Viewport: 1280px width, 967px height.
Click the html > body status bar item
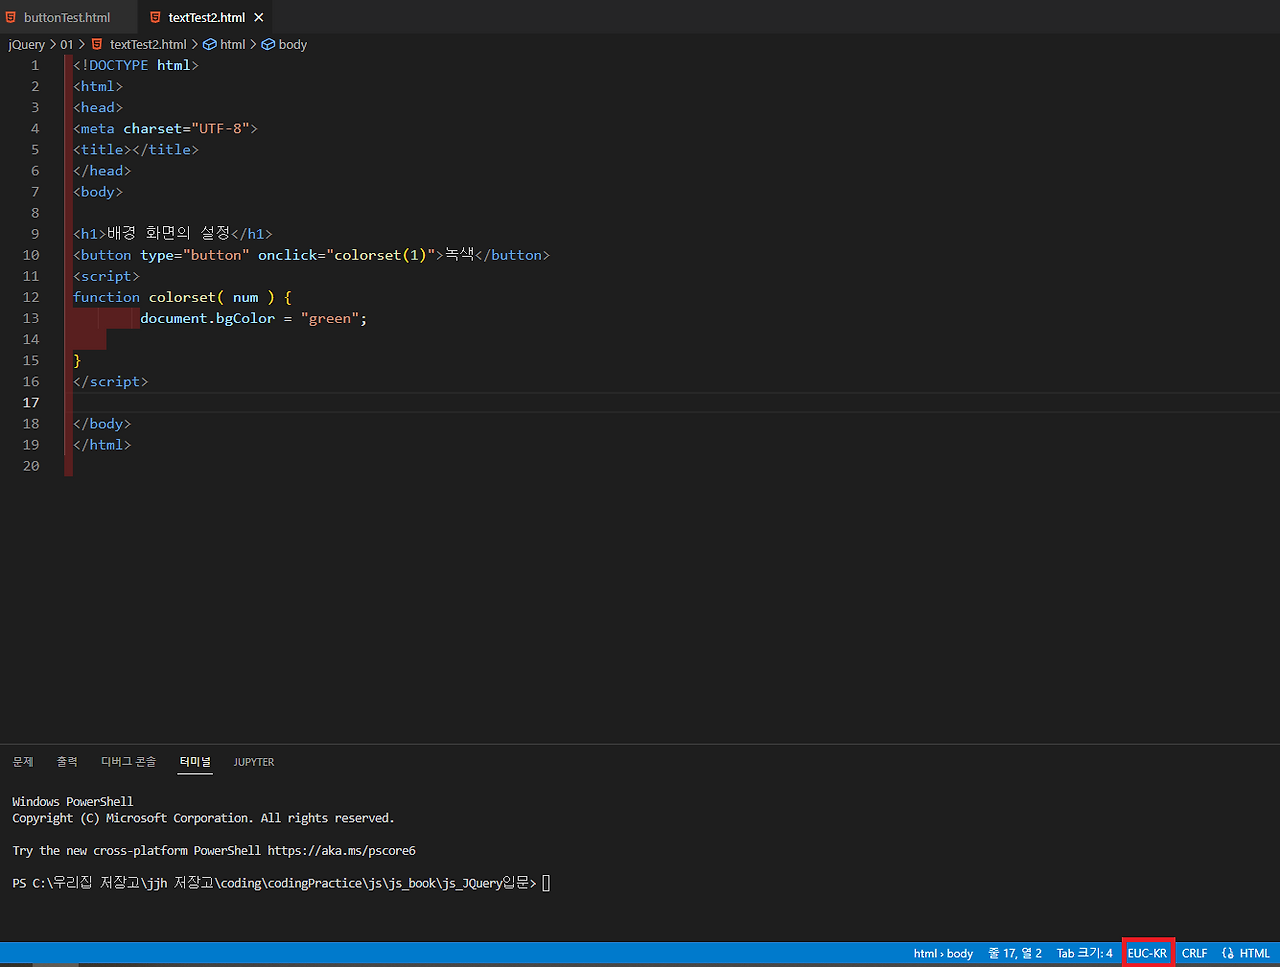point(942,953)
